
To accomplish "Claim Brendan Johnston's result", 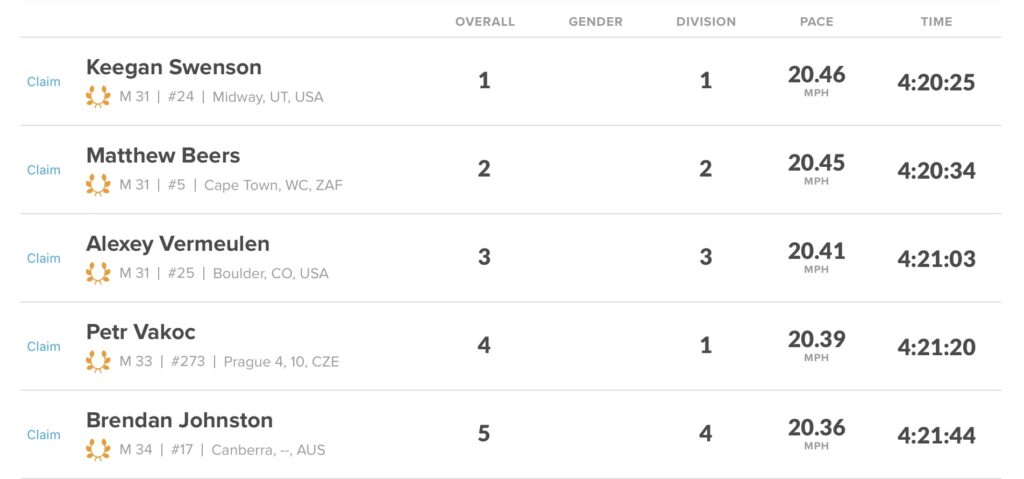I will 43,435.
